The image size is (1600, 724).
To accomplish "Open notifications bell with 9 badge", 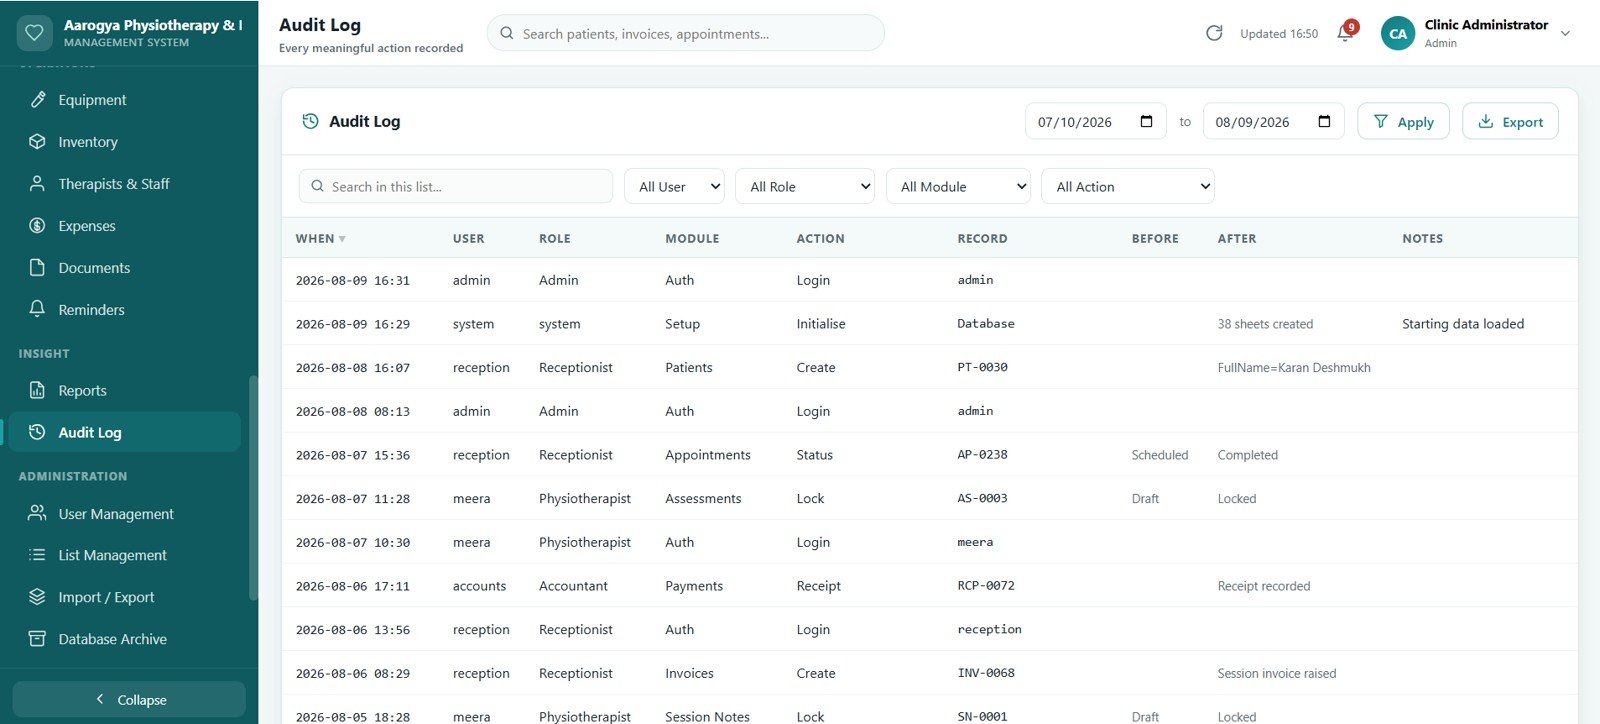I will 1346,34.
